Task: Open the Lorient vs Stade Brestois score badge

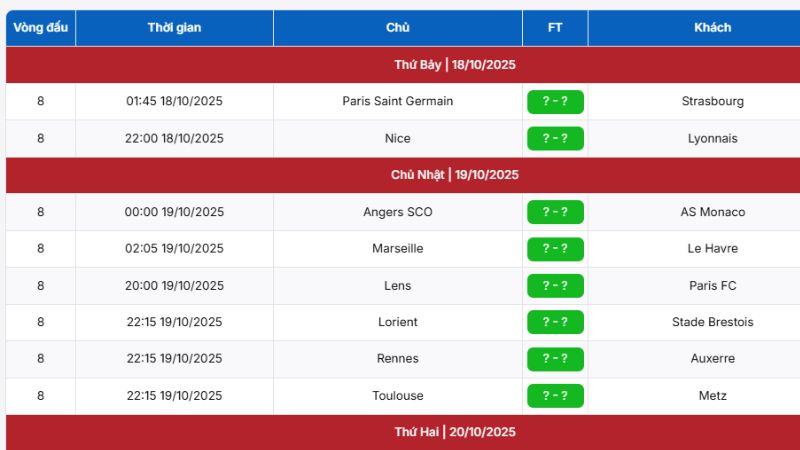Action: (x=555, y=322)
